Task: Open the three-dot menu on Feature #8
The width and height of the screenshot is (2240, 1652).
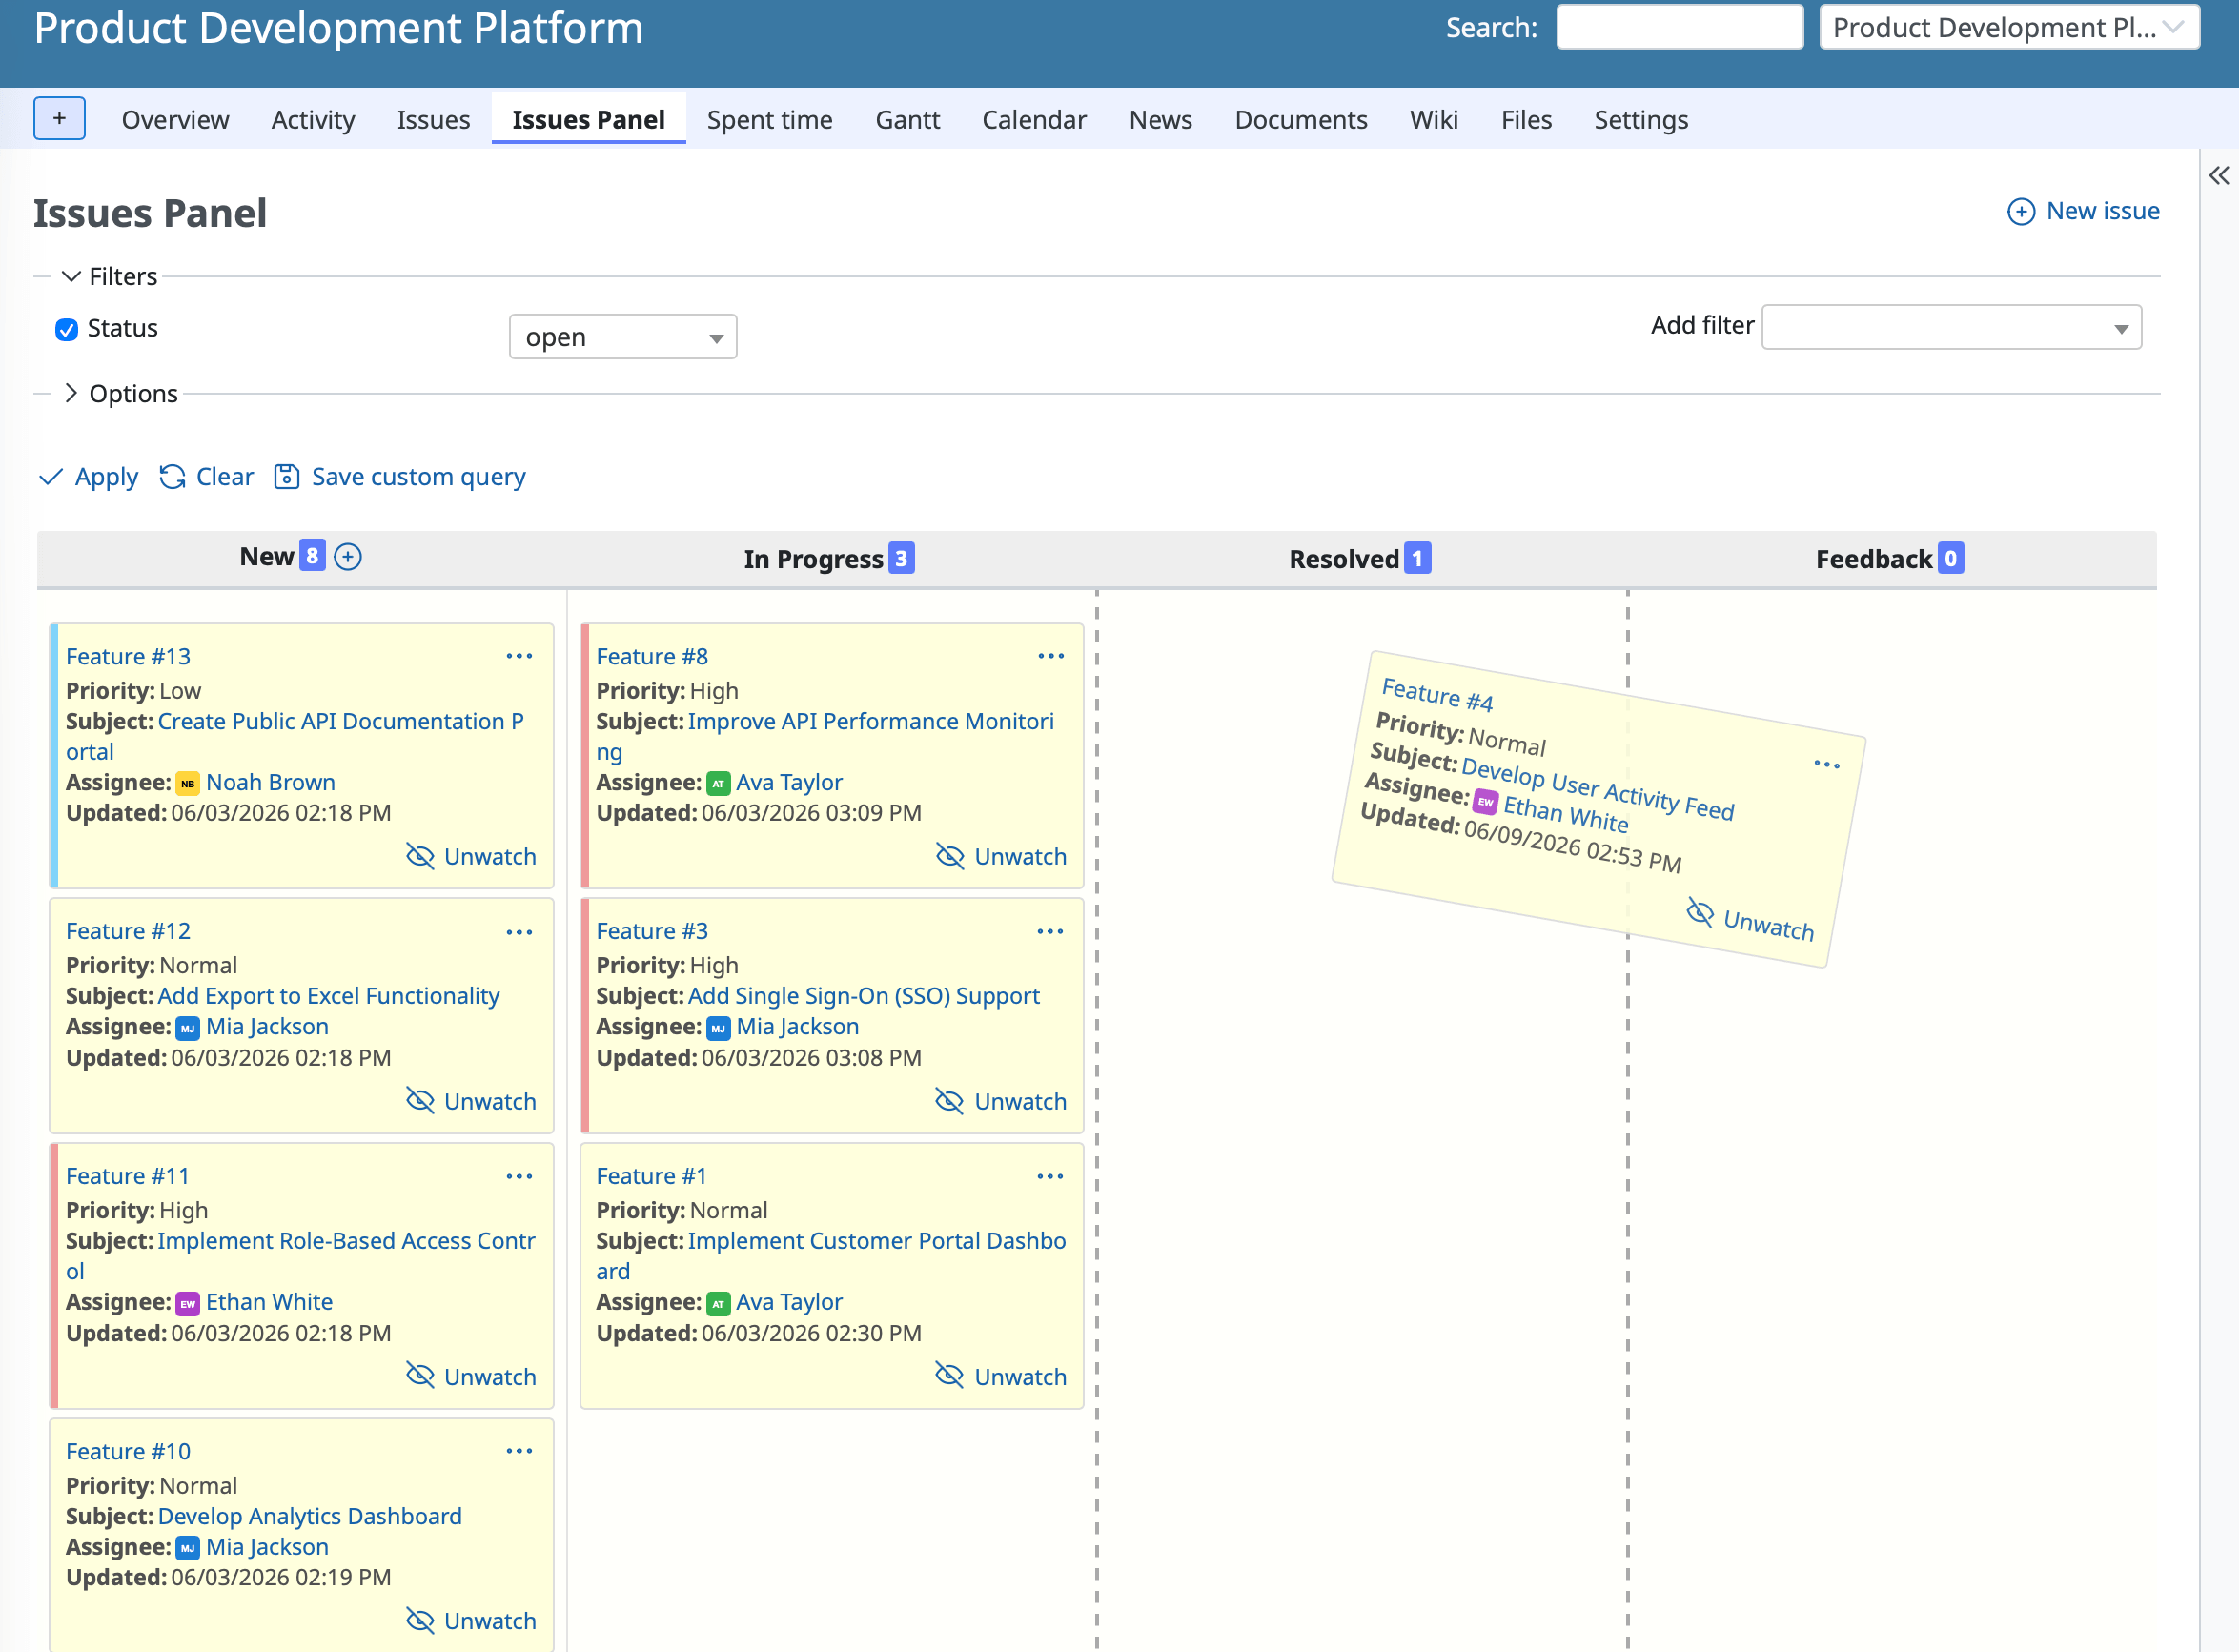Action: pyautogui.click(x=1051, y=656)
